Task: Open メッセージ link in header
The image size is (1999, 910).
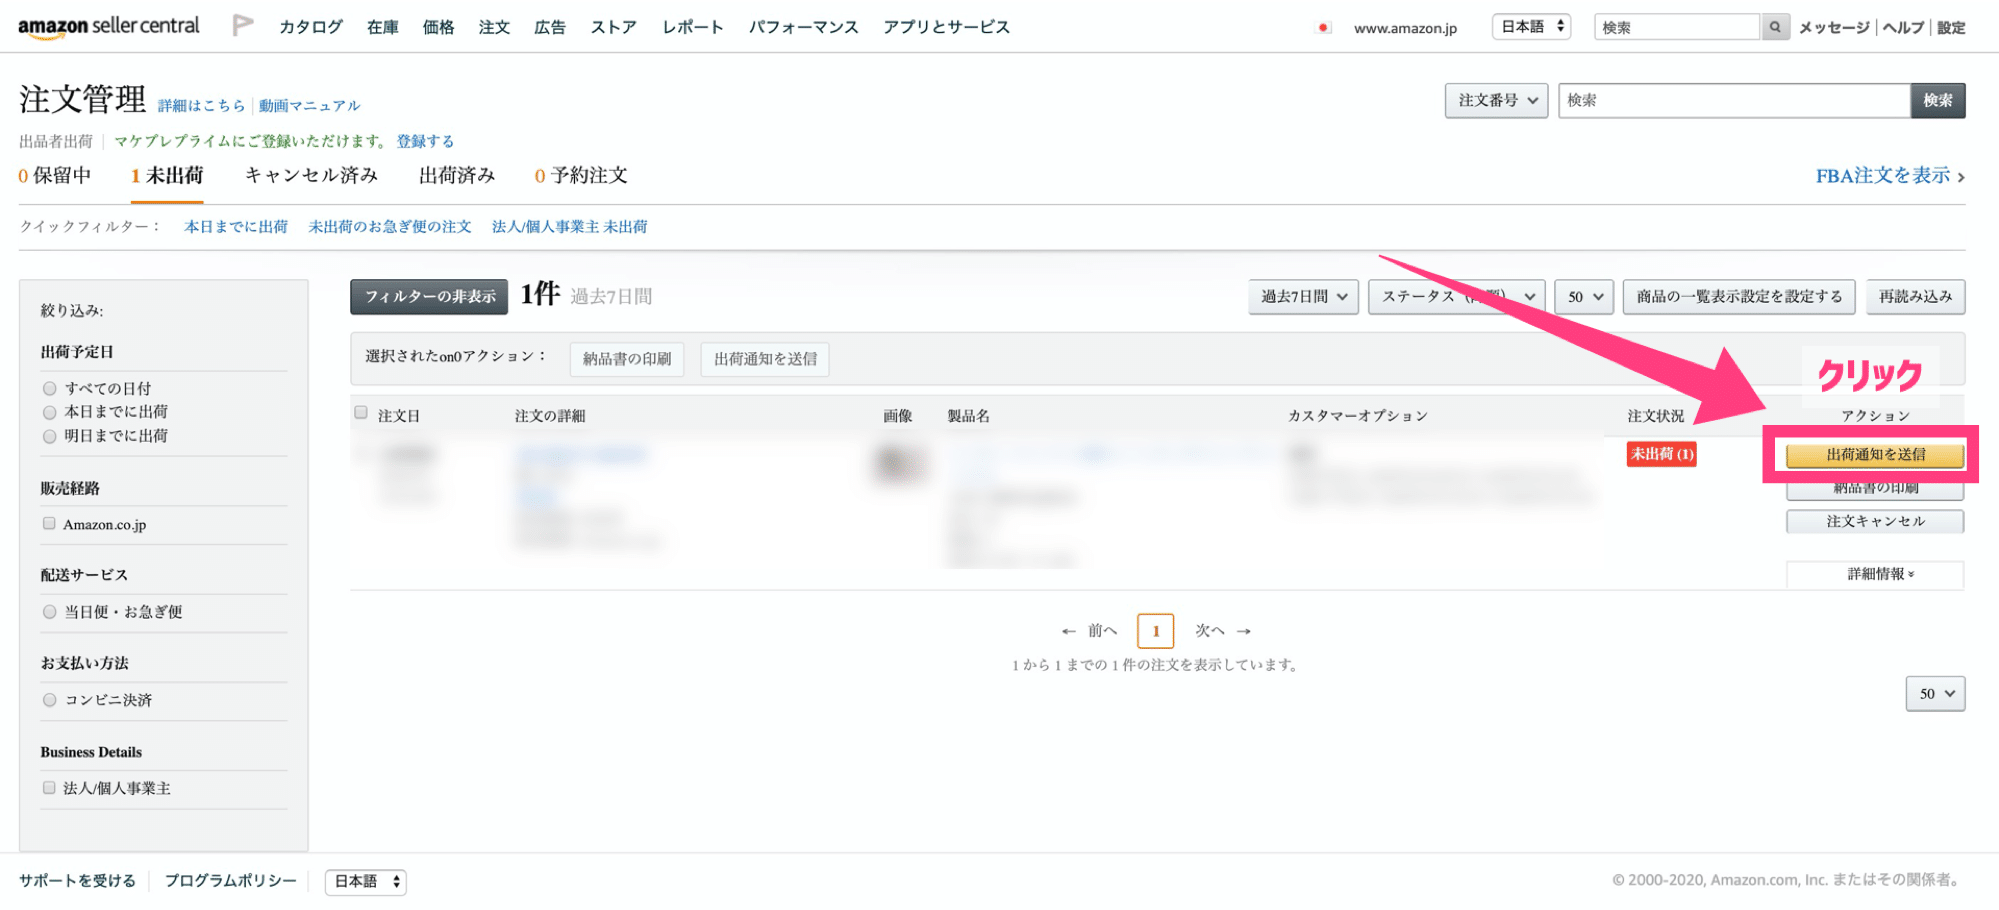Action: pos(1834,28)
